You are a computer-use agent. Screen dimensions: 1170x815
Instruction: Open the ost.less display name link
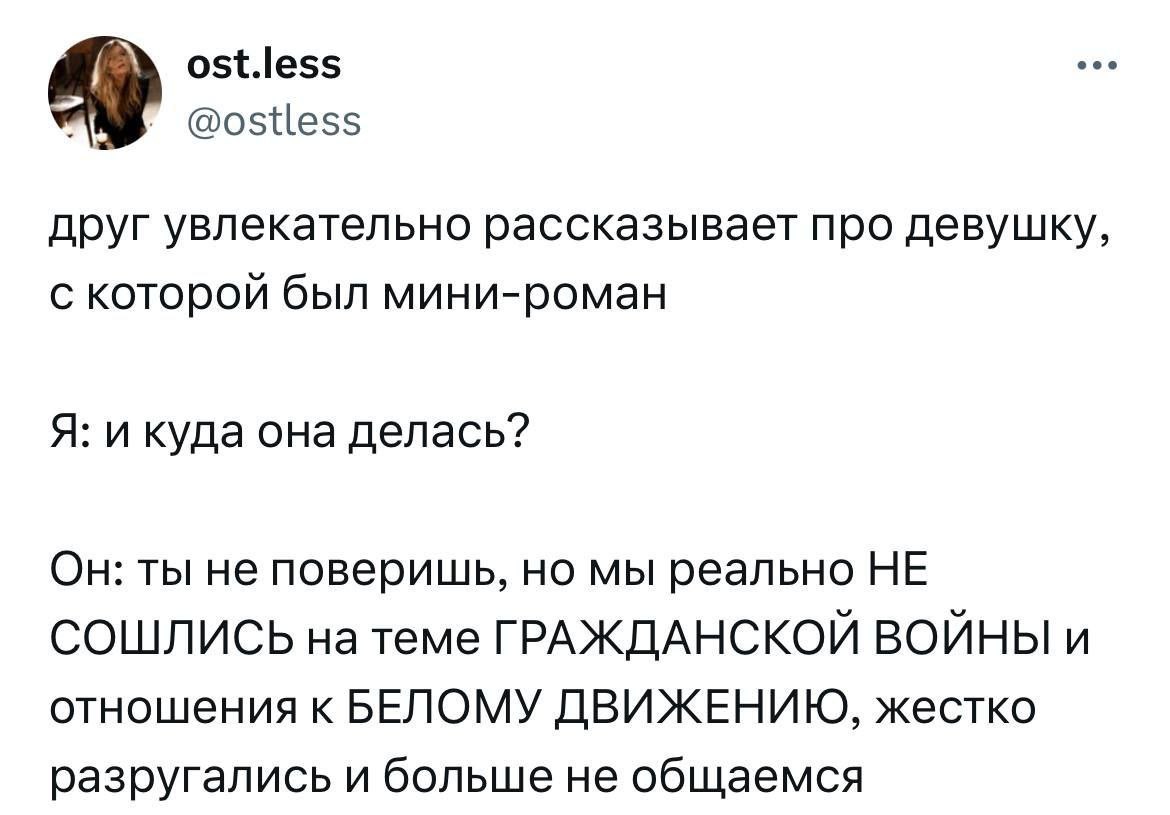click(264, 65)
